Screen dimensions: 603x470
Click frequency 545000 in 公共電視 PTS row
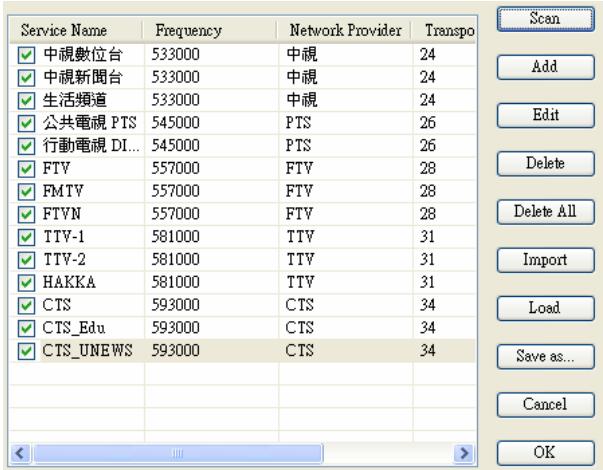(x=175, y=123)
